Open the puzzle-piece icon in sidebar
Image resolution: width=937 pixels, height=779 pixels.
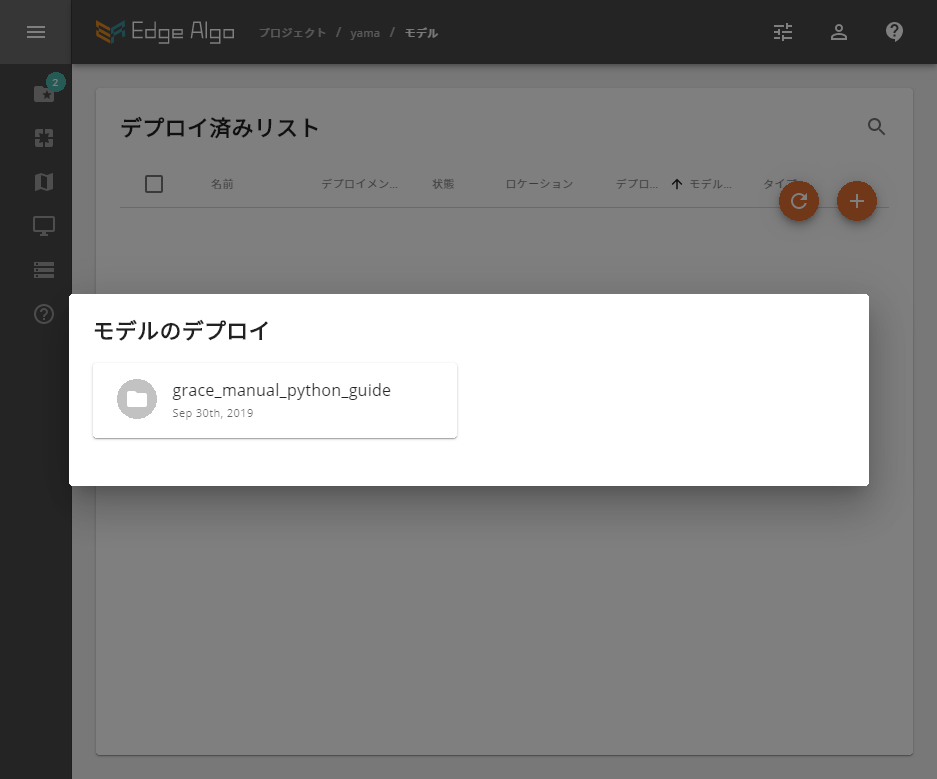point(44,138)
